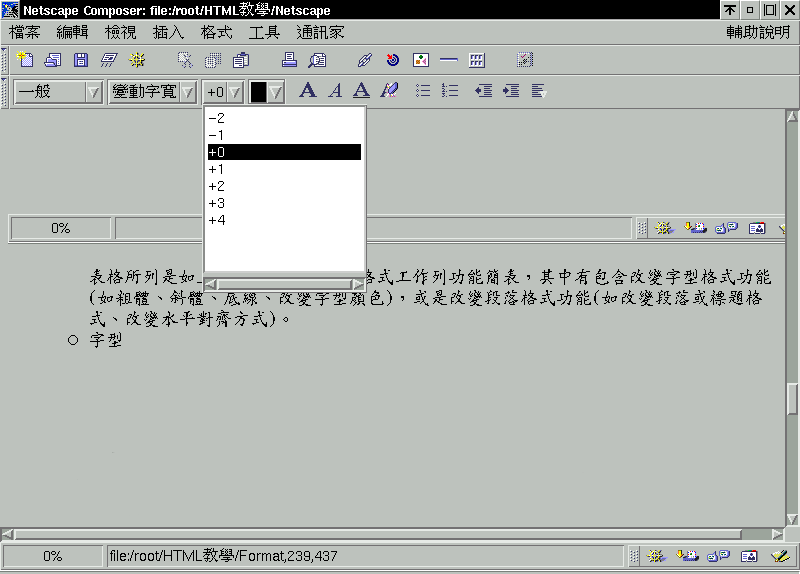800x574 pixels.
Task: Open the 通訊家 menu
Action: 320,32
